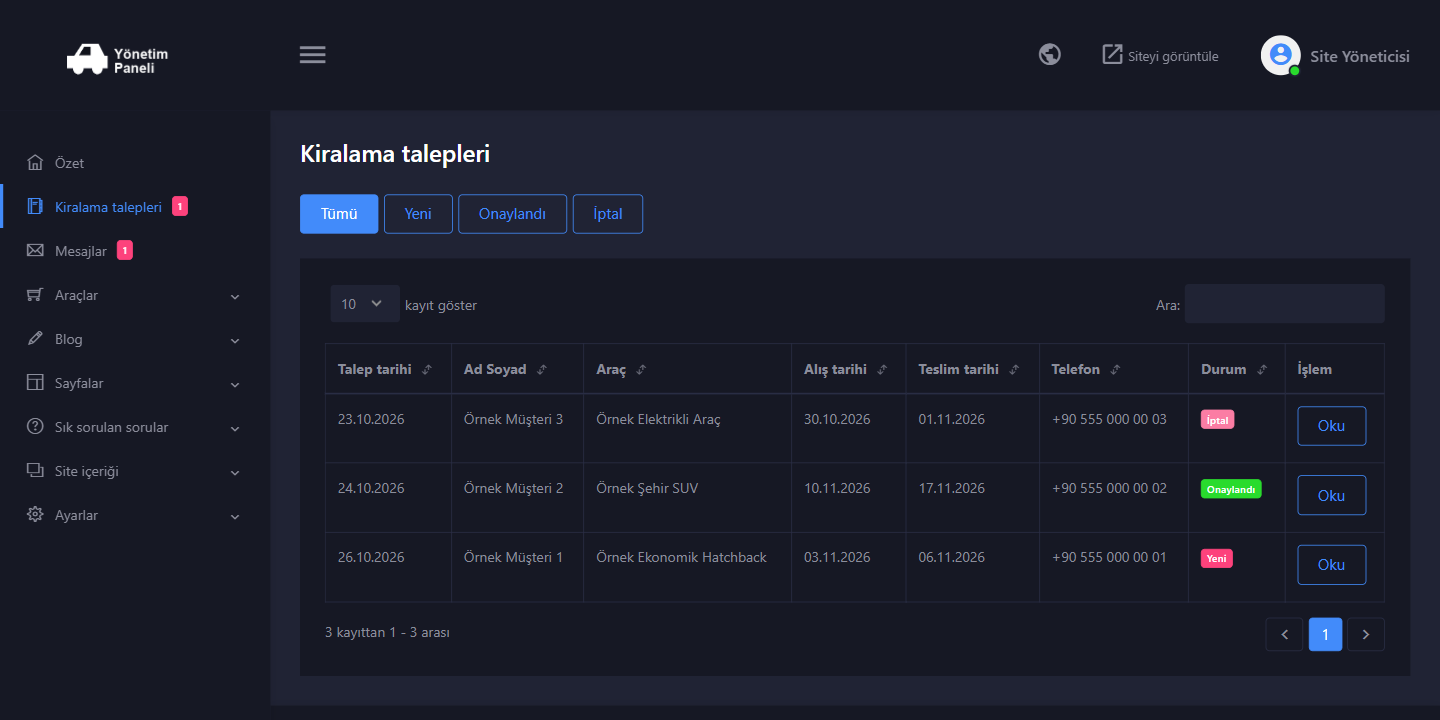Click the Sayfalar layout icon
Screen dimensions: 1440x720
pos(35,383)
